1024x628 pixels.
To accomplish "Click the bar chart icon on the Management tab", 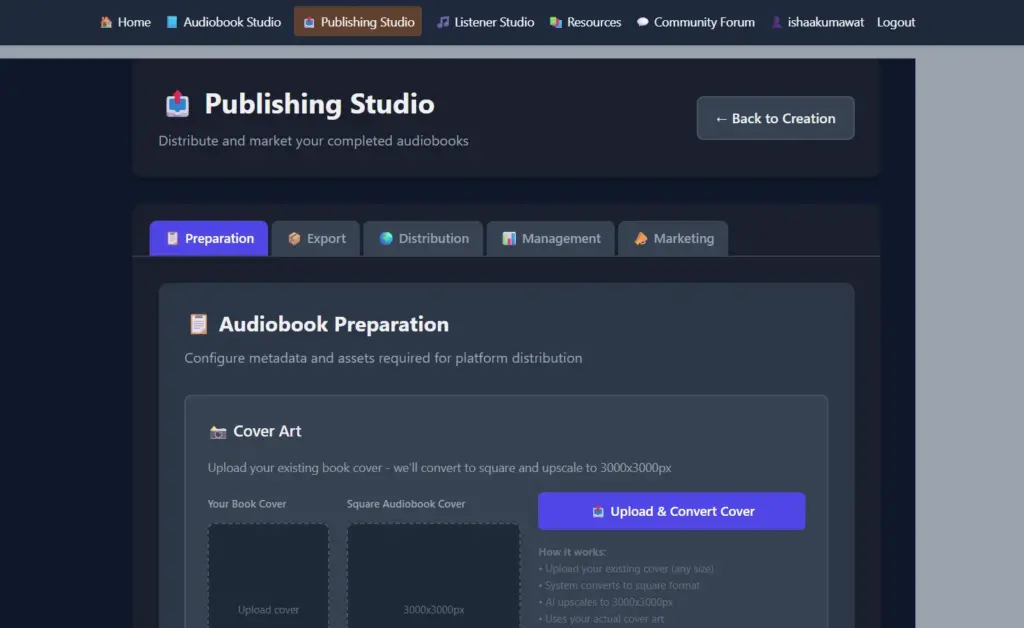I will click(x=508, y=238).
